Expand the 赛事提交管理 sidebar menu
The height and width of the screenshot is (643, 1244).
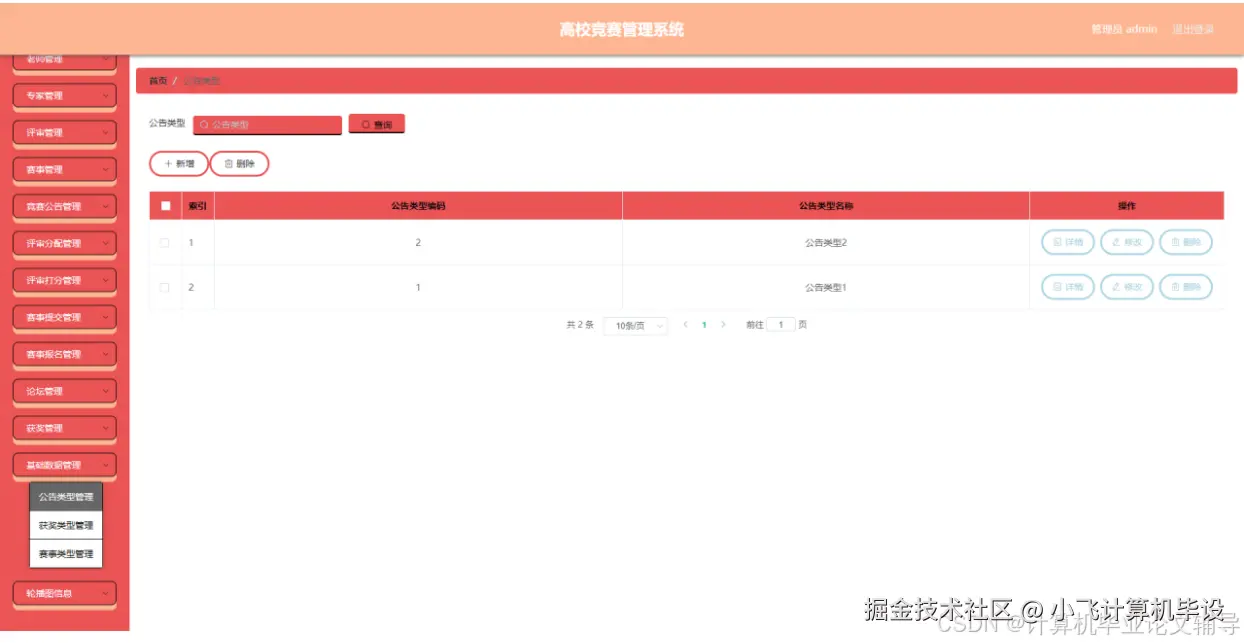65,318
